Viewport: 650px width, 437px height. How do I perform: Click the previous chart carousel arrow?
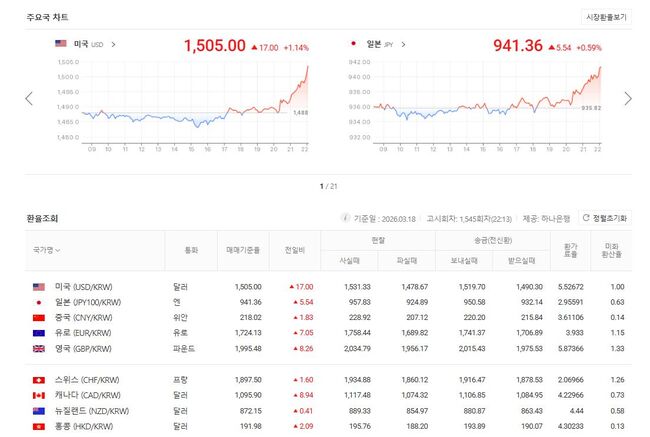click(x=29, y=98)
